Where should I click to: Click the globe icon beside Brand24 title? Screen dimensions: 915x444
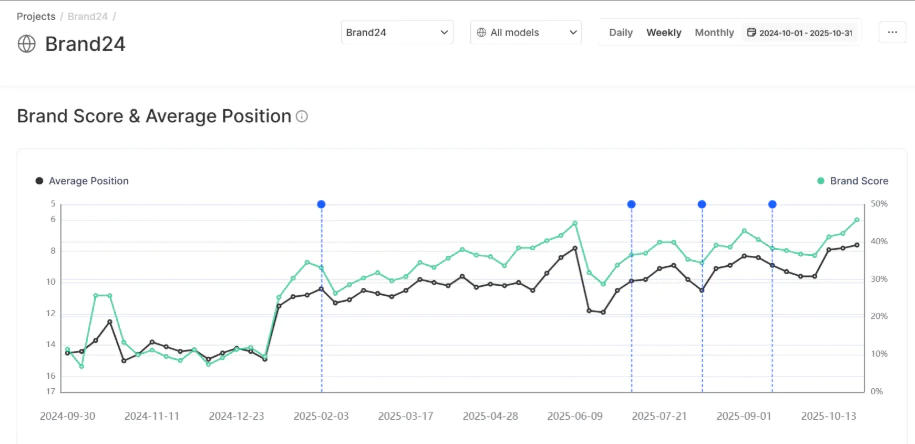click(x=27, y=44)
